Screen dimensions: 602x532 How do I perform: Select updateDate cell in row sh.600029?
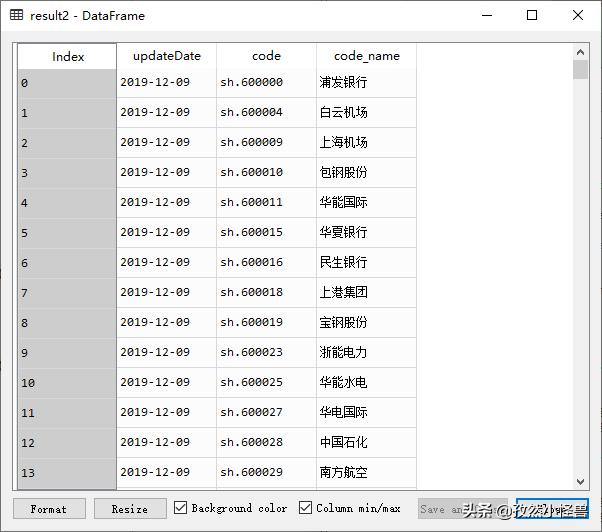167,472
